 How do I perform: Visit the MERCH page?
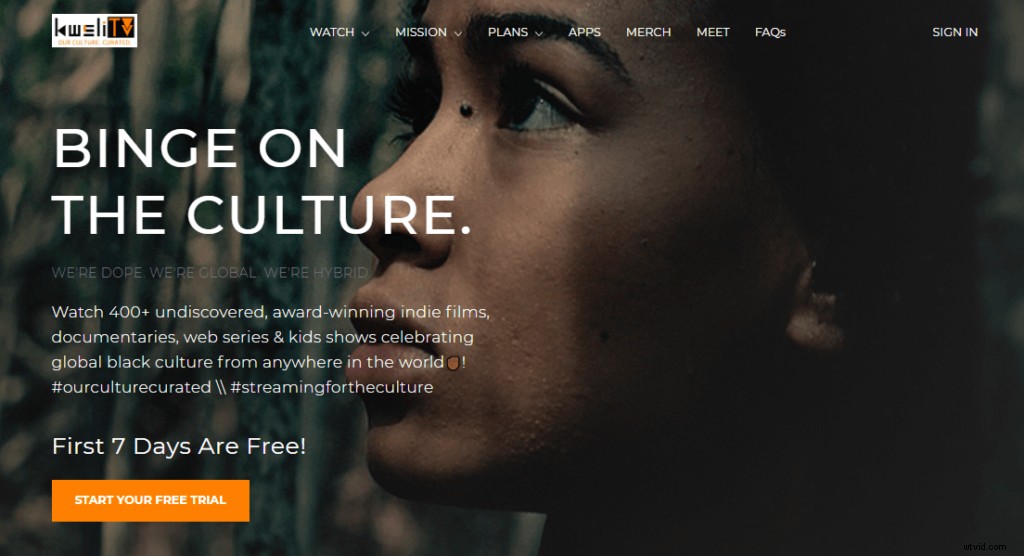pyautogui.click(x=648, y=32)
